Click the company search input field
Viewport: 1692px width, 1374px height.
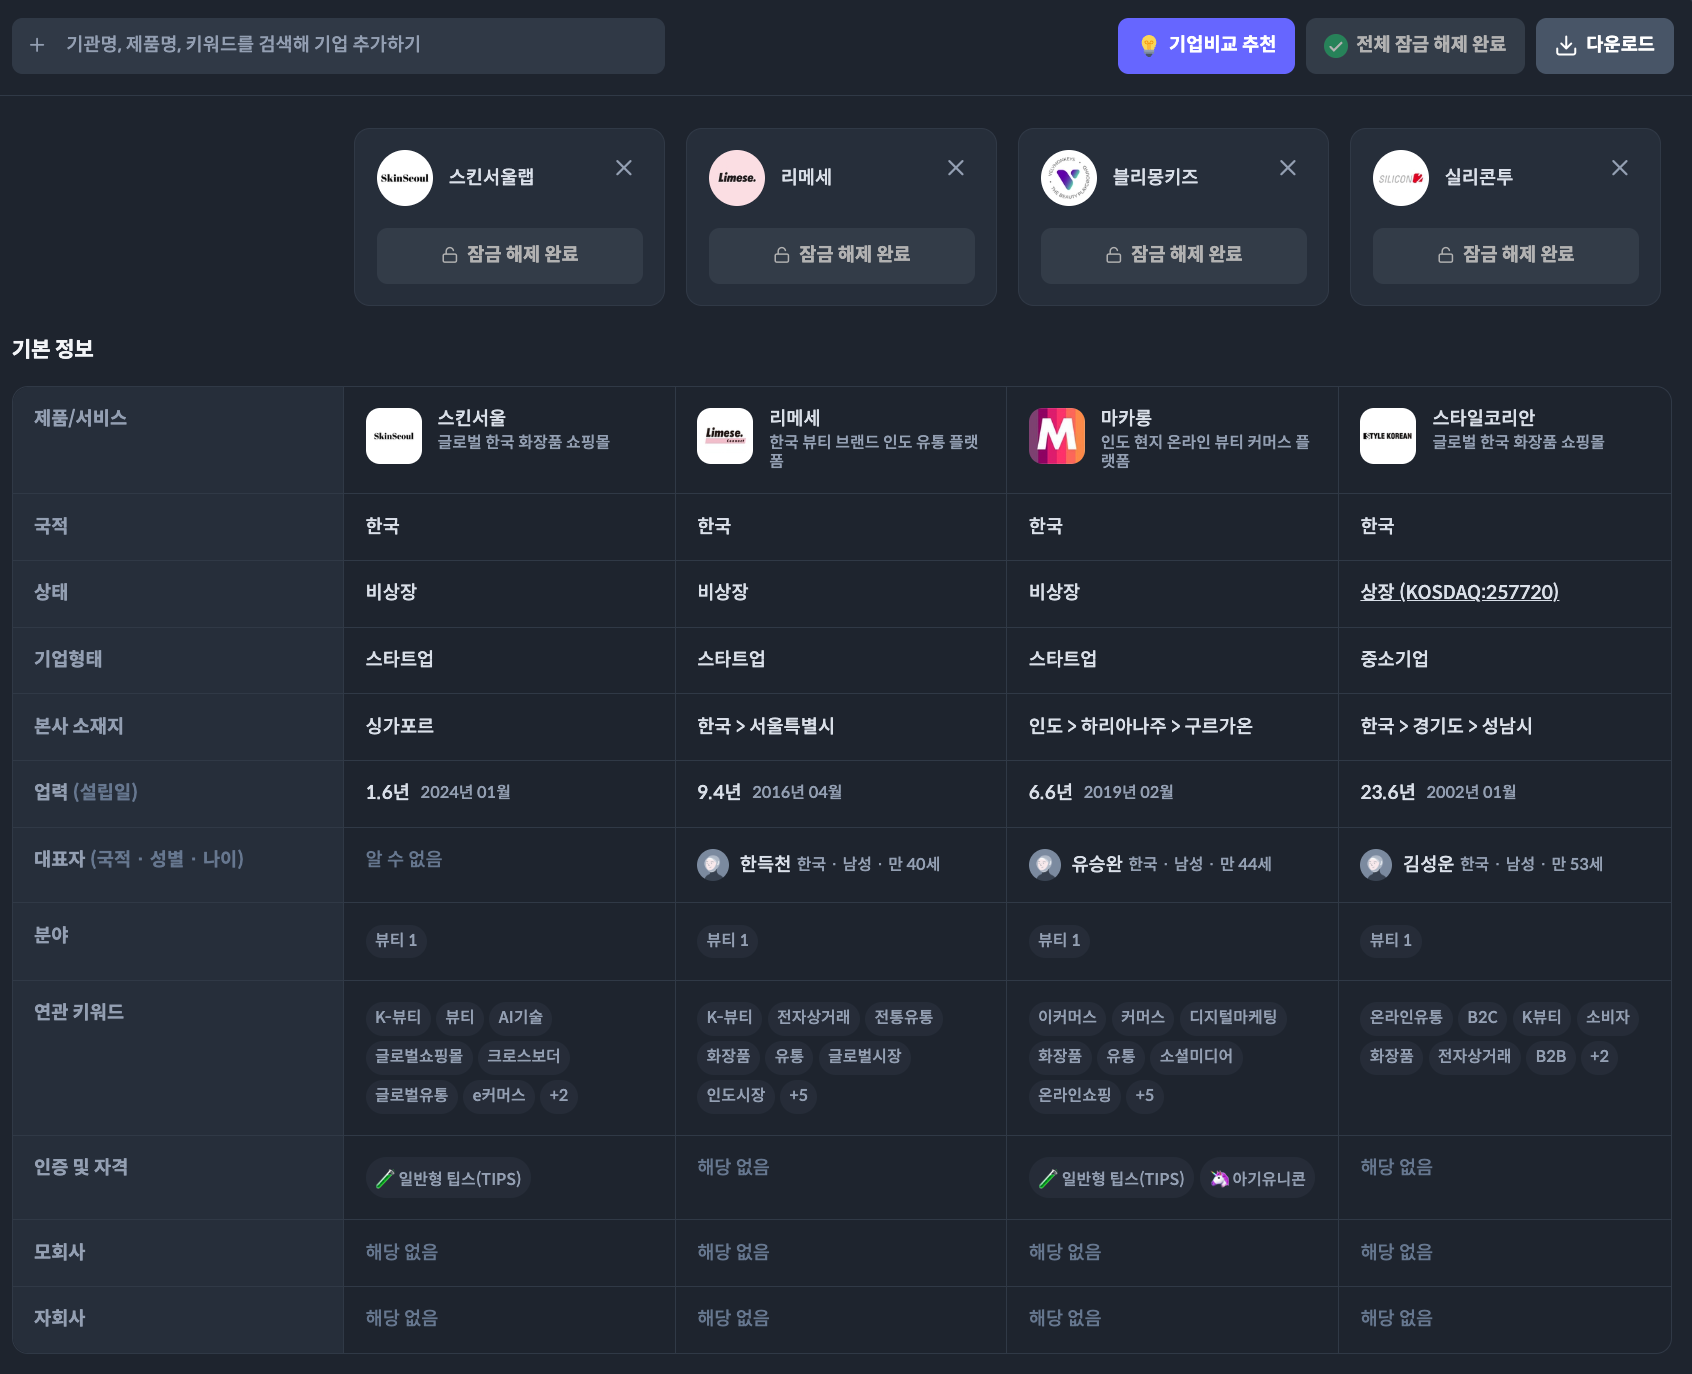pyautogui.click(x=338, y=45)
